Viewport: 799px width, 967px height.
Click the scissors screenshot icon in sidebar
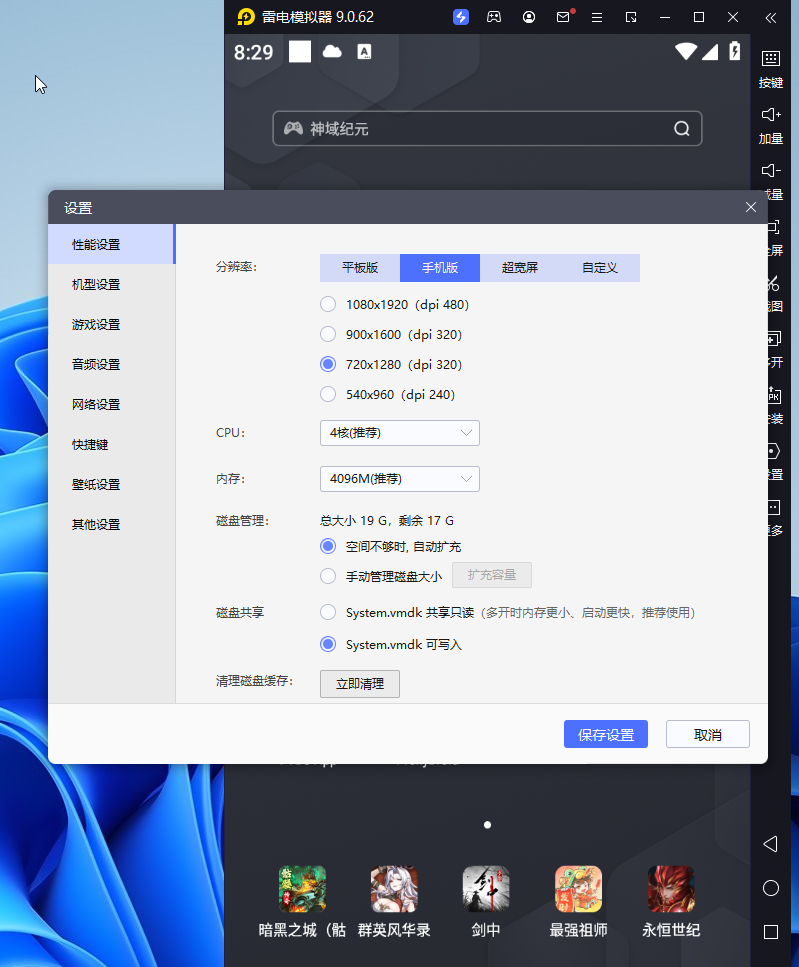coord(774,283)
